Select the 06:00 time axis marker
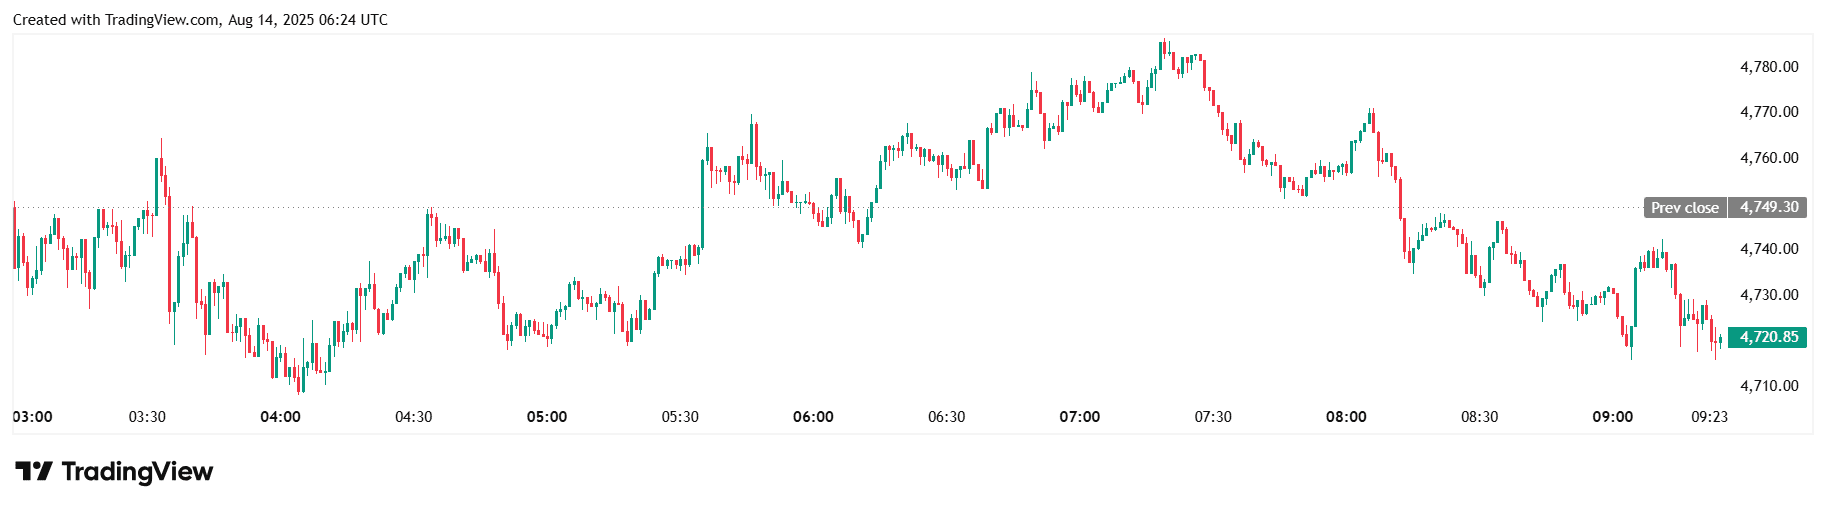 click(x=813, y=417)
